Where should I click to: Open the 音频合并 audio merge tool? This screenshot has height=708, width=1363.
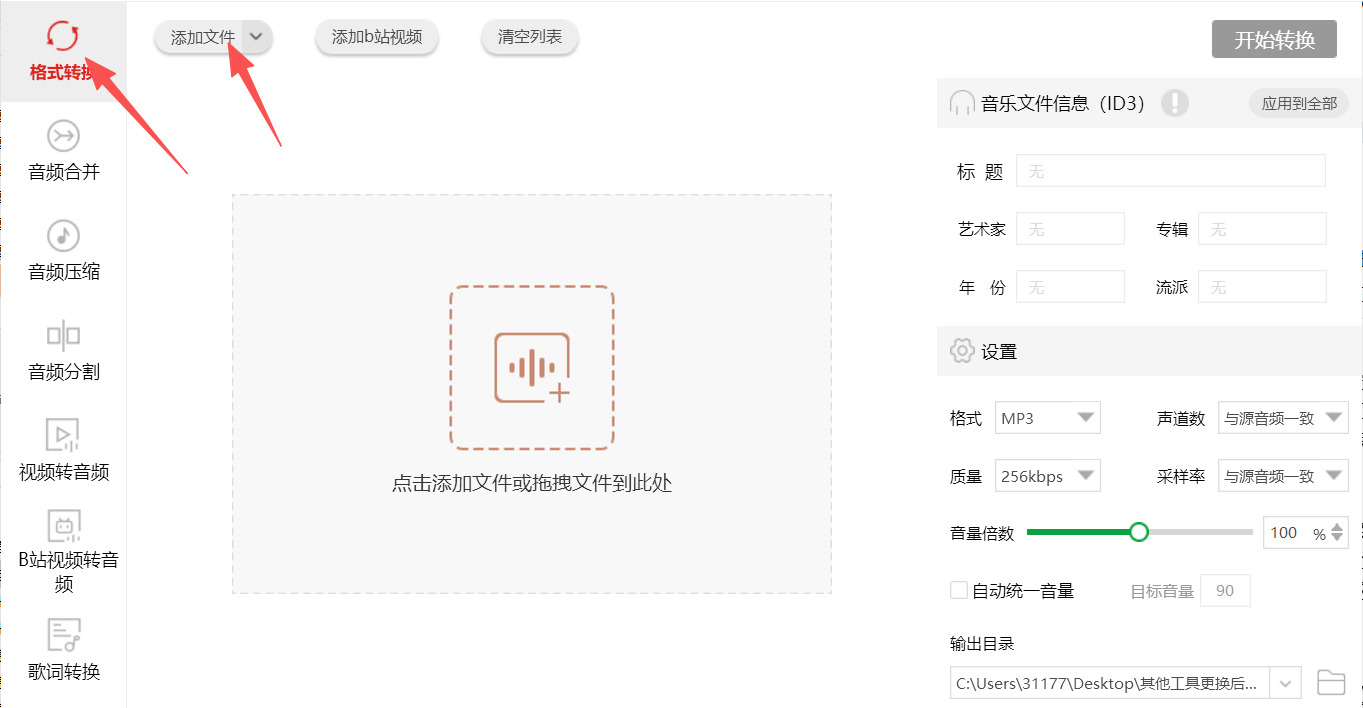click(63, 150)
